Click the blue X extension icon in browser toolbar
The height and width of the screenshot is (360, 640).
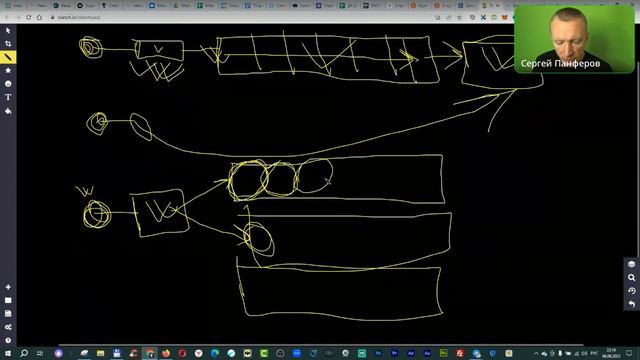[x=483, y=18]
